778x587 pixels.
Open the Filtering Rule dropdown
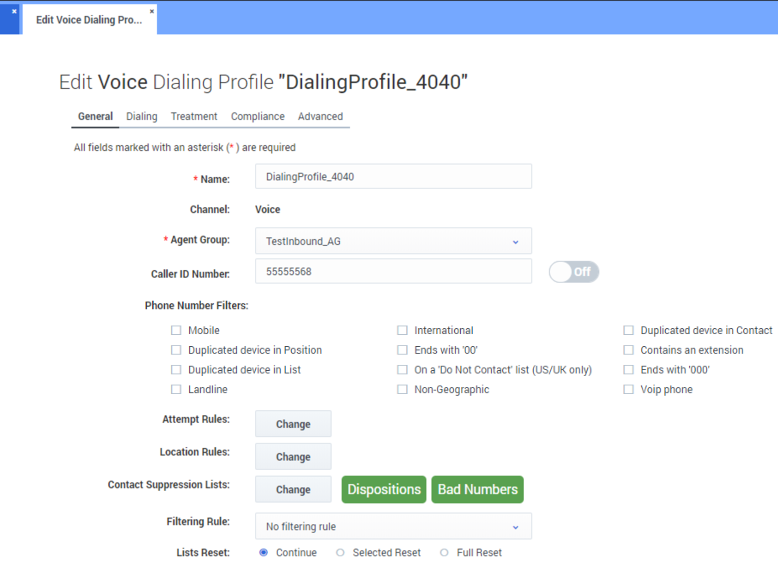coord(515,527)
